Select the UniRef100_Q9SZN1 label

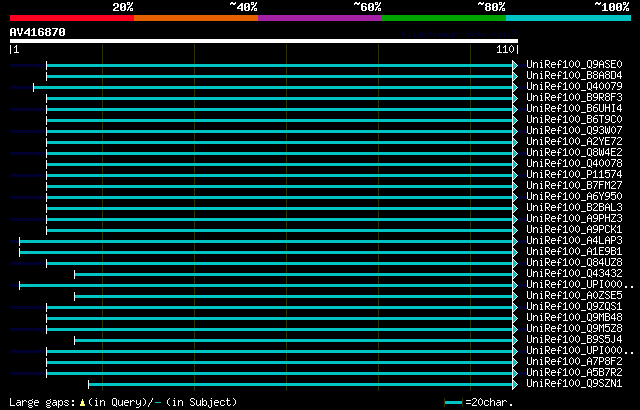[574, 384]
